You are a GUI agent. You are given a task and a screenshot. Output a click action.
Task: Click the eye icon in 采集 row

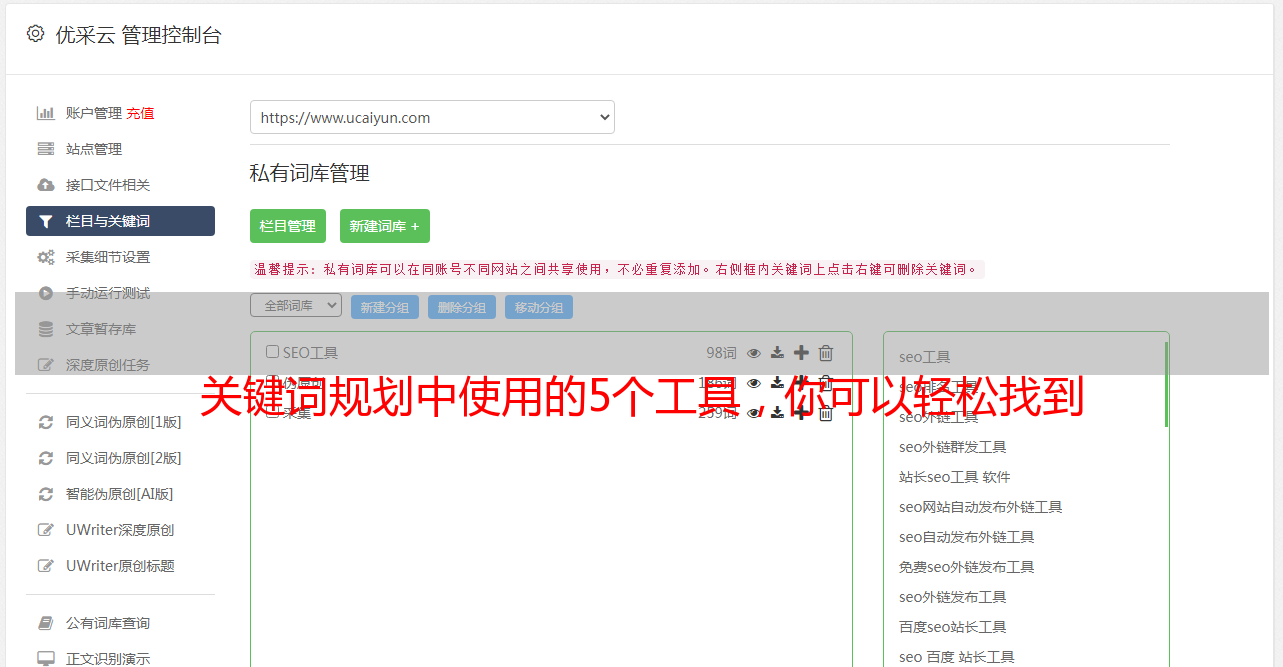pyautogui.click(x=754, y=413)
